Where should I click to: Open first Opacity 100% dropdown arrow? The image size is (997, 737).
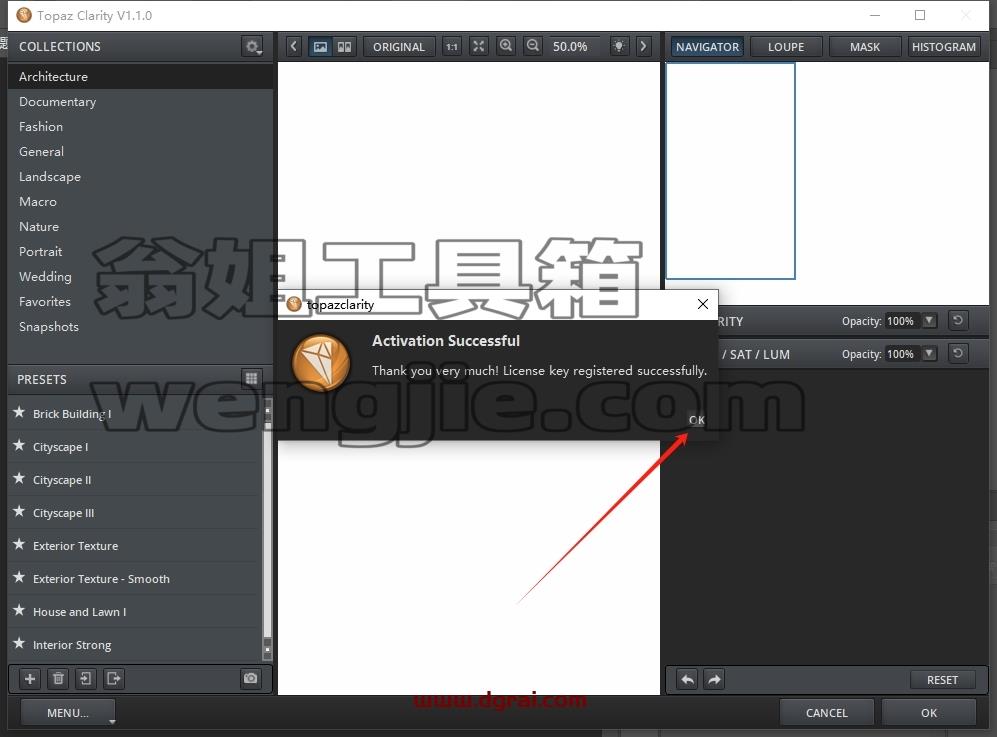(x=930, y=320)
